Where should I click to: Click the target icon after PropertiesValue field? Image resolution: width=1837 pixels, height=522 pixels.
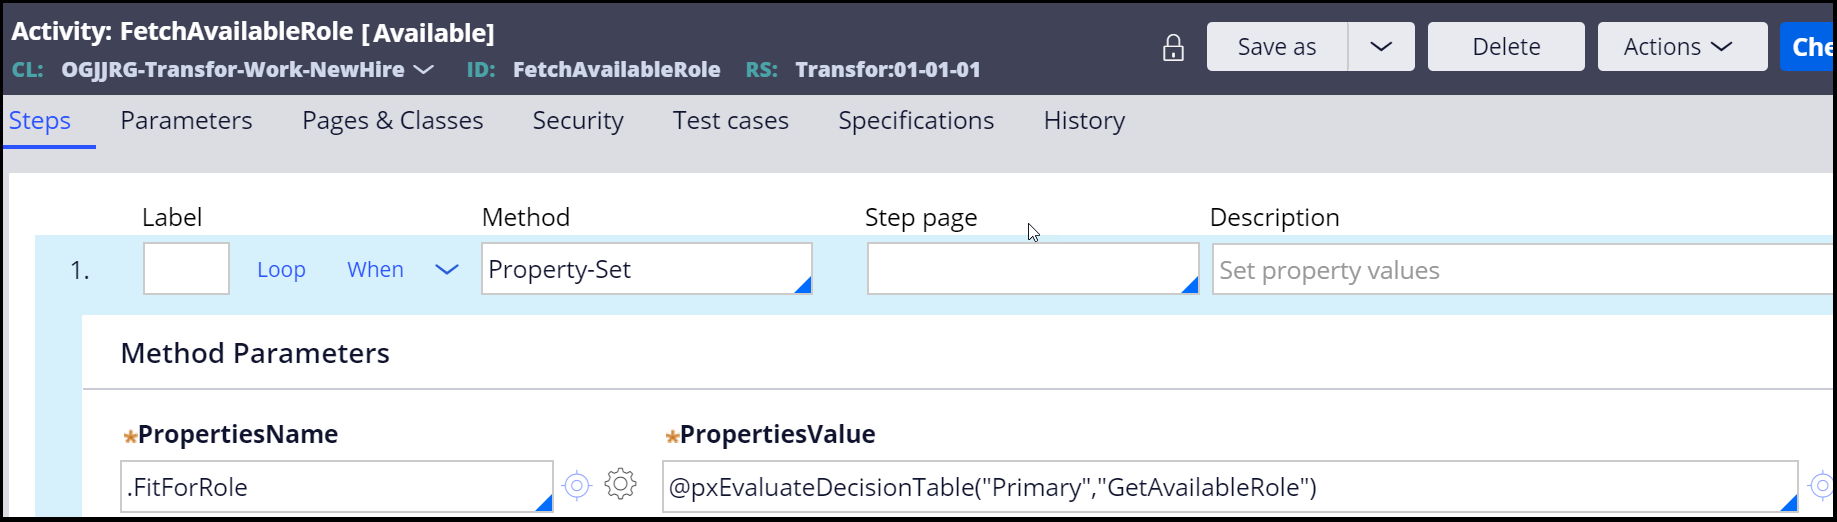point(1822,486)
